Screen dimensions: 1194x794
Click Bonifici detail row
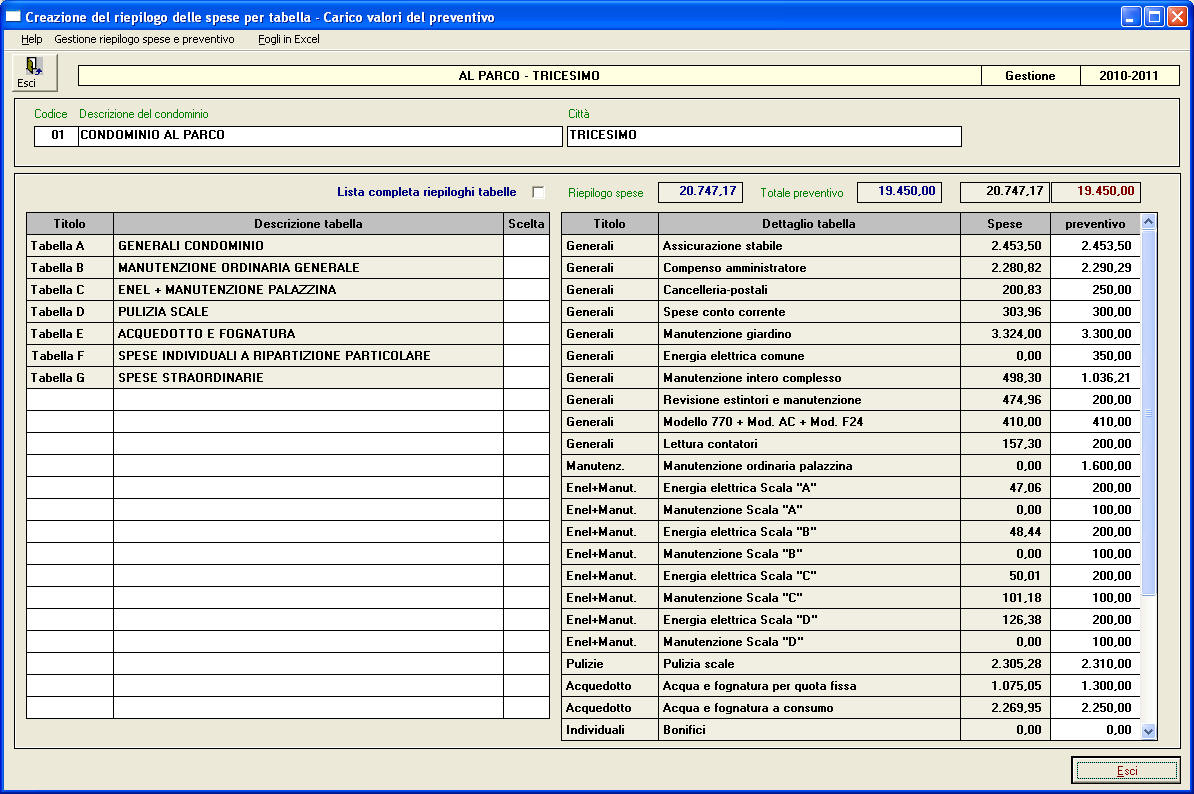pyautogui.click(x=851, y=730)
